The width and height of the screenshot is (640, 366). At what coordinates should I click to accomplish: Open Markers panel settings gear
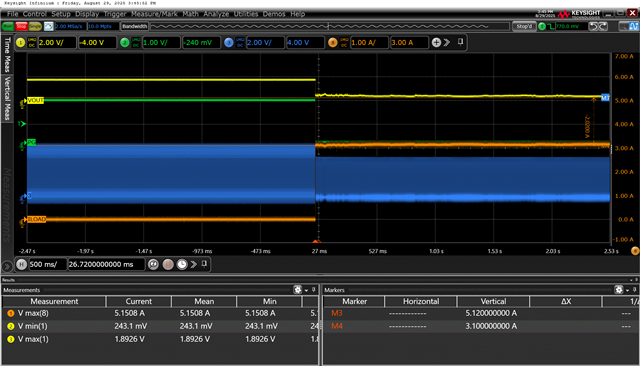tap(619, 290)
